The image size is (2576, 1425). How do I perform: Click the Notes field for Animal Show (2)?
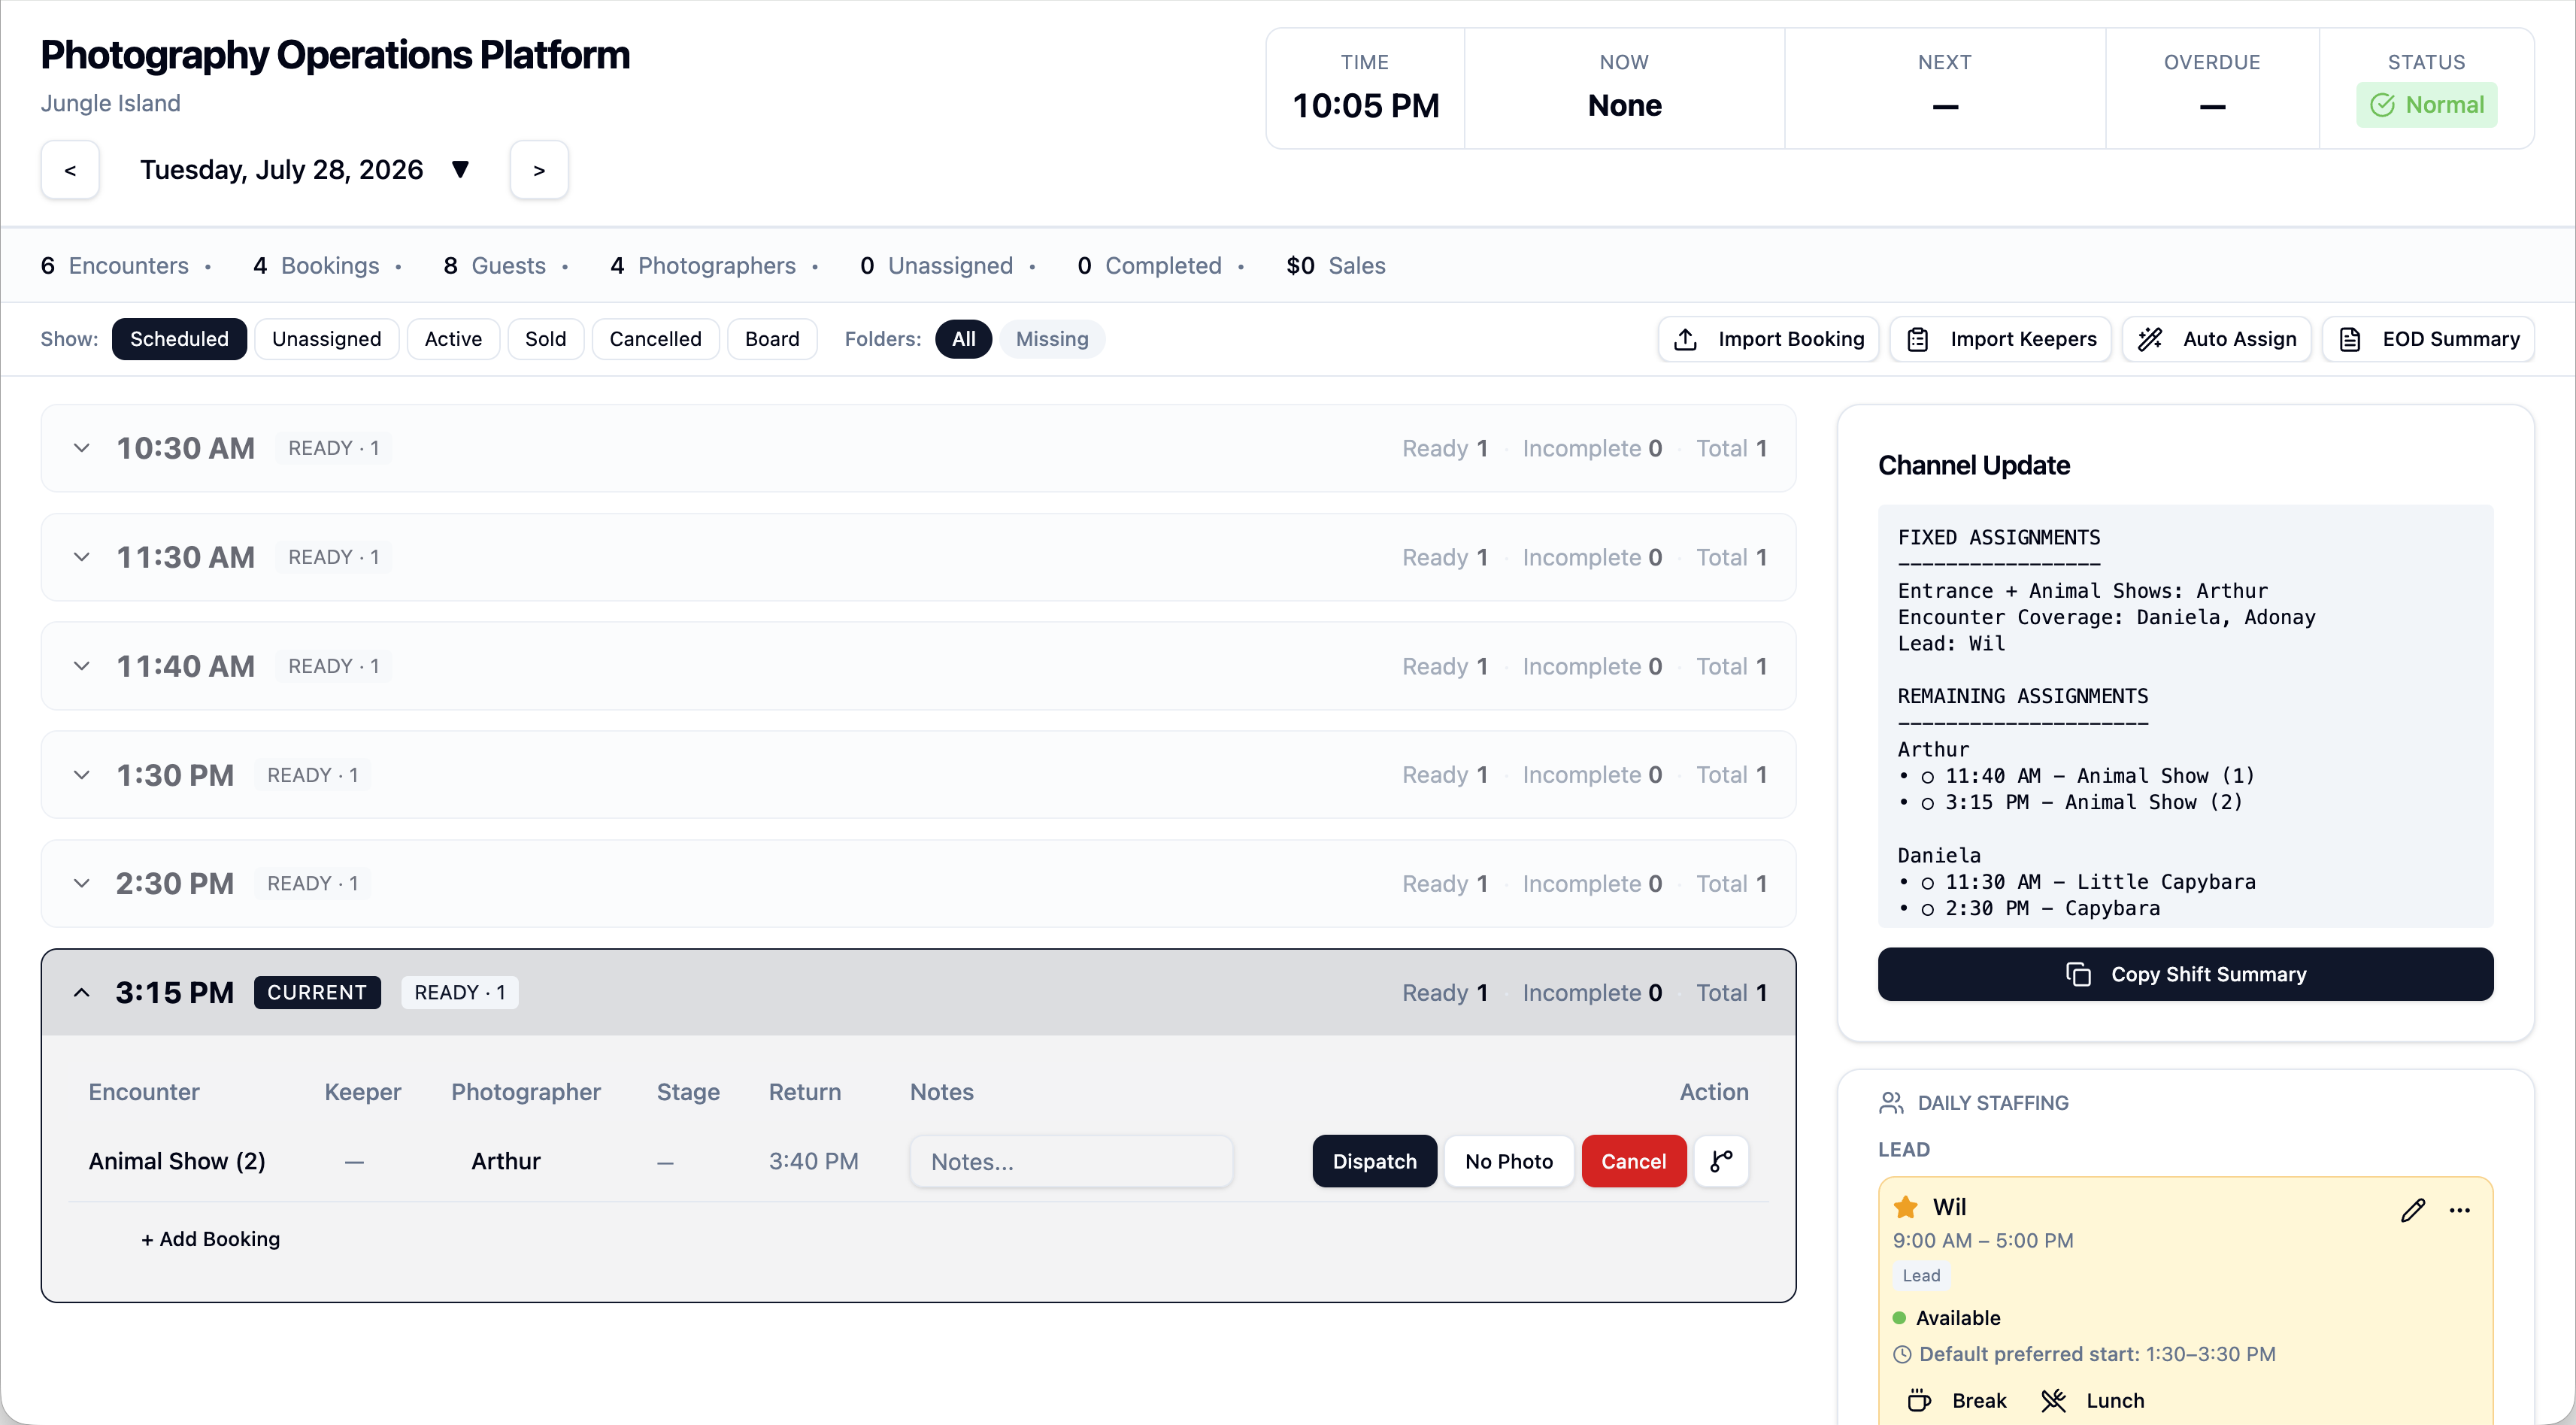coord(1071,1161)
